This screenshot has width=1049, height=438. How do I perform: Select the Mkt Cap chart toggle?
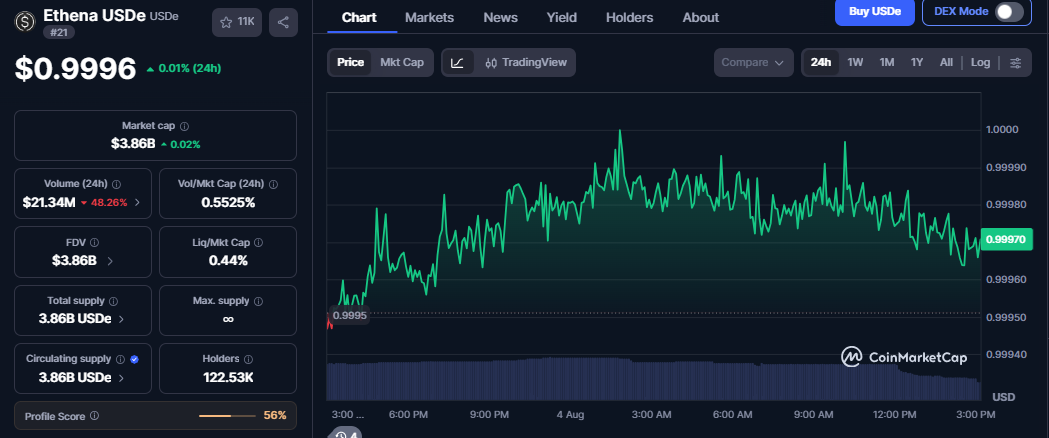(x=402, y=62)
